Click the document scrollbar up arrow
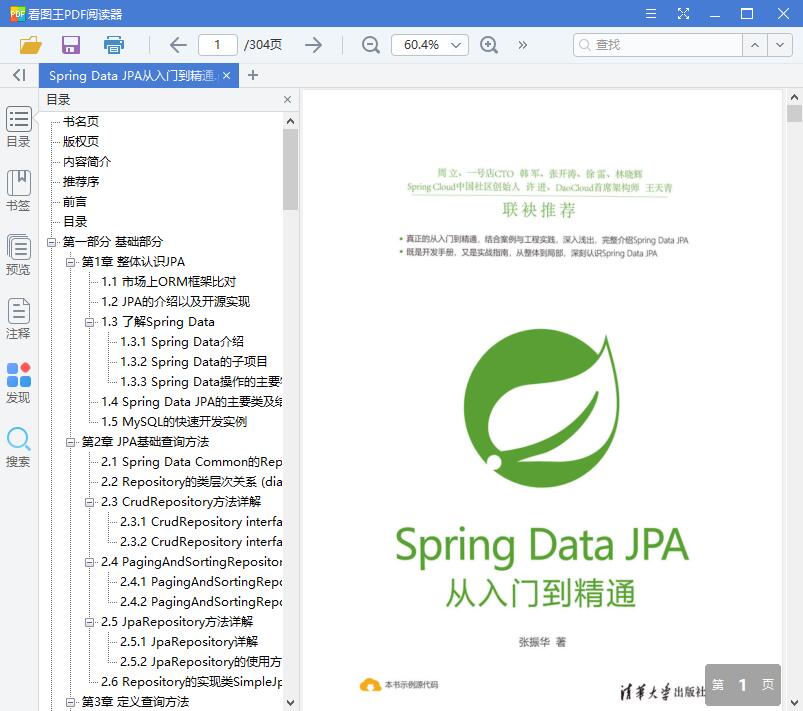The width and height of the screenshot is (803, 711). 794,97
